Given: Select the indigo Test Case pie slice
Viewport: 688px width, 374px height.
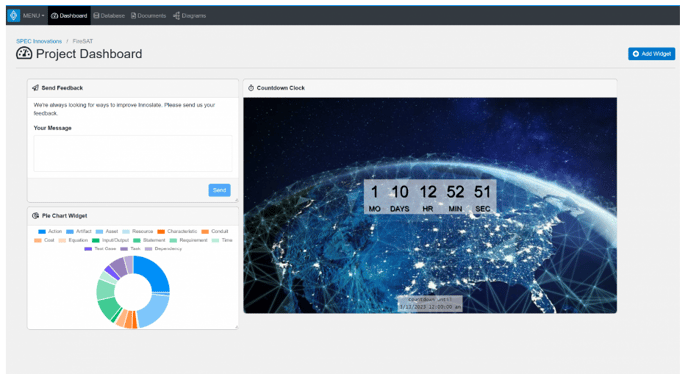Looking at the screenshot, I should (111, 273).
